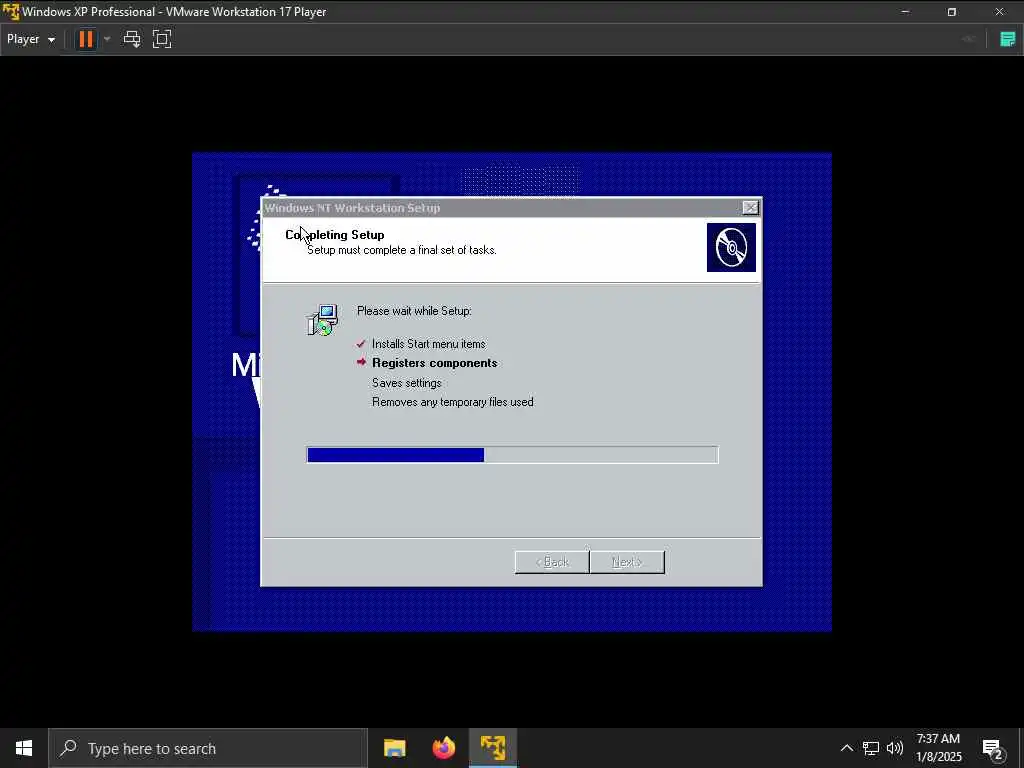Click the CD disc icon in setup header
This screenshot has width=1024, height=768.
pos(731,248)
